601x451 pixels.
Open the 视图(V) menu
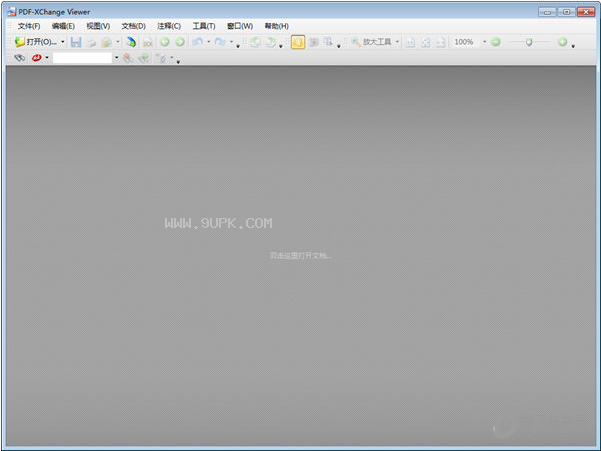[98, 26]
